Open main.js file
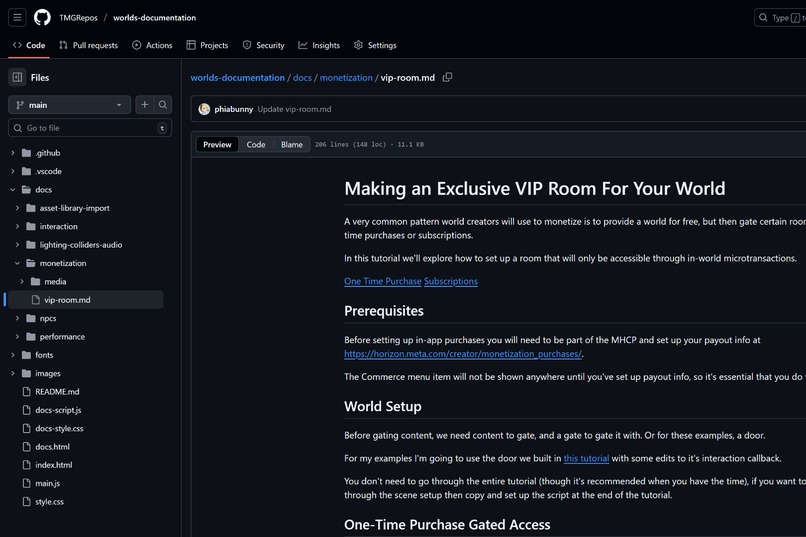This screenshot has width=806, height=537. (47, 484)
